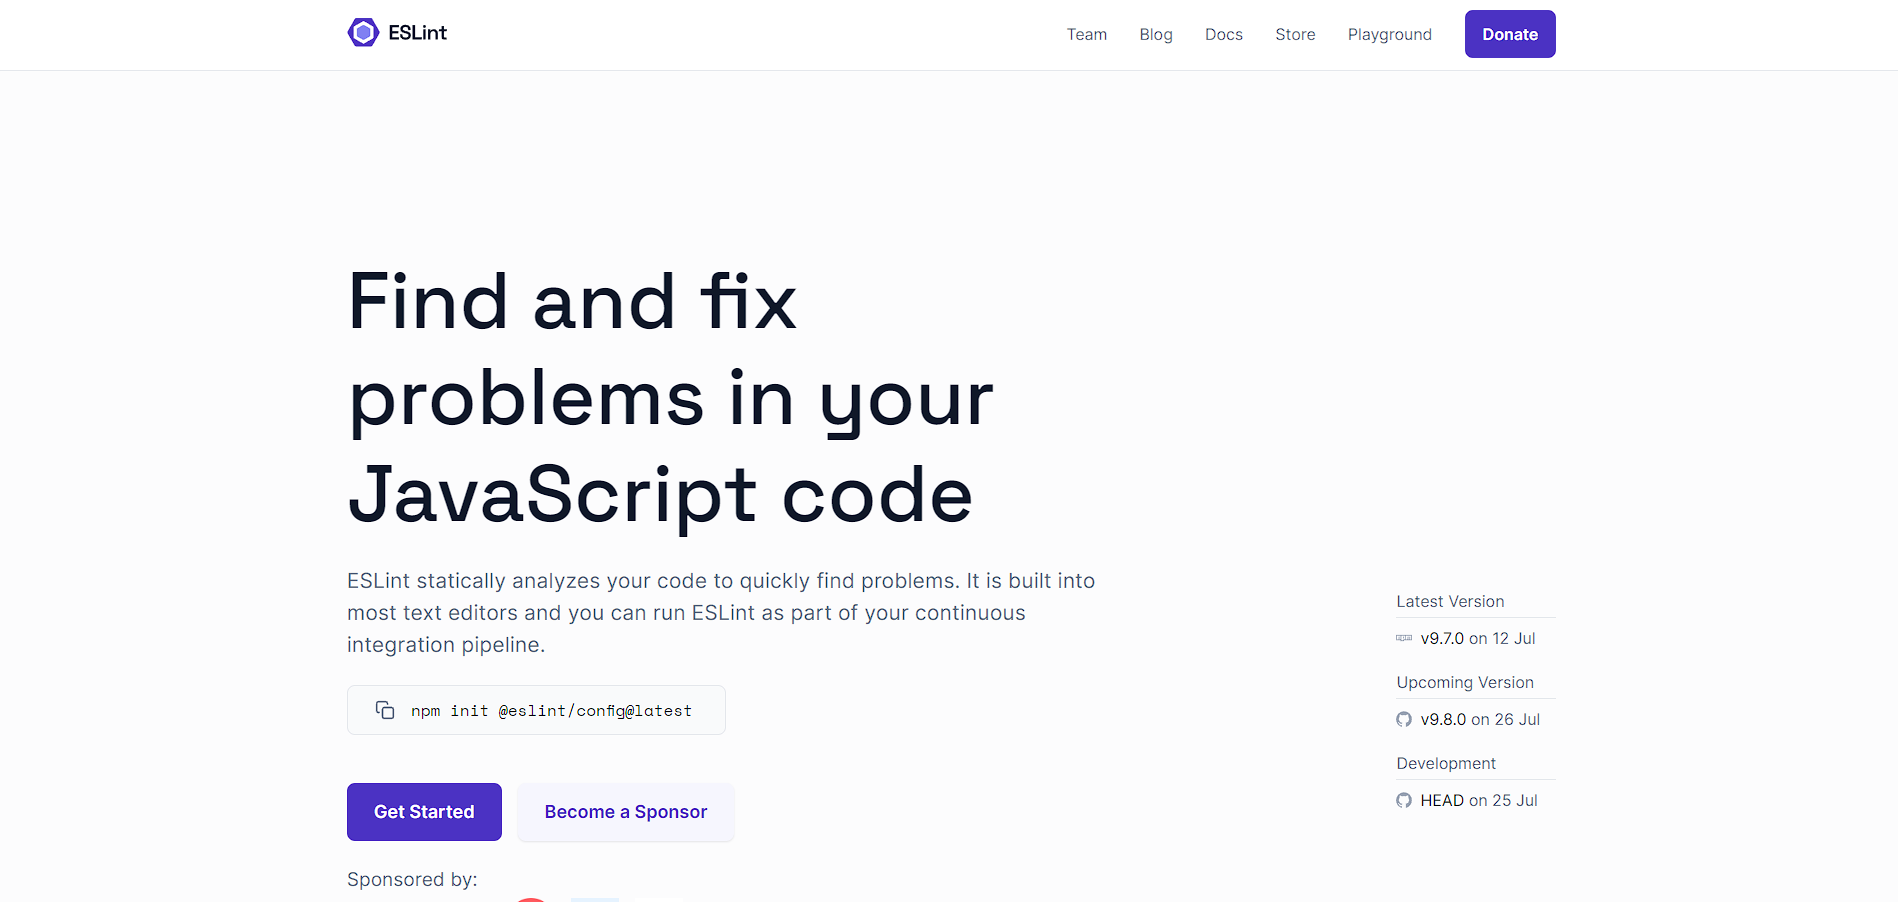Open the Team page
The width and height of the screenshot is (1898, 902).
(x=1086, y=34)
